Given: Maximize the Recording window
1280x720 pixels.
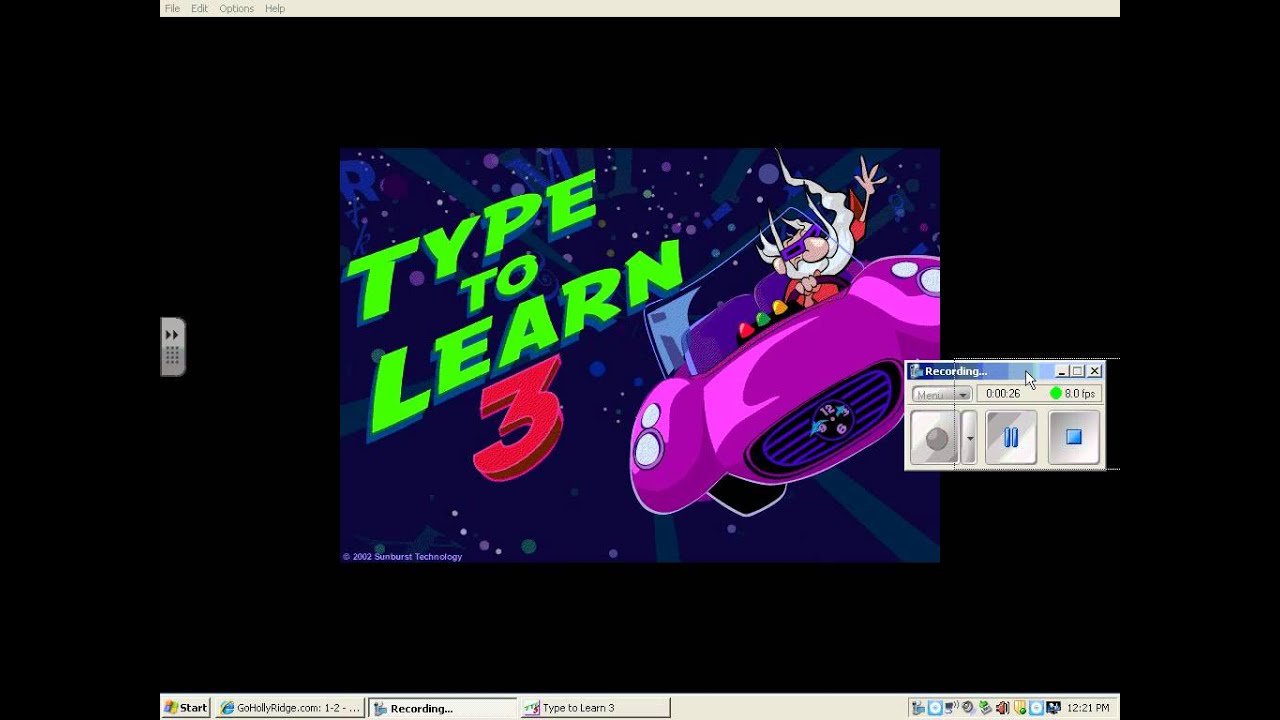Looking at the screenshot, I should (x=1078, y=371).
